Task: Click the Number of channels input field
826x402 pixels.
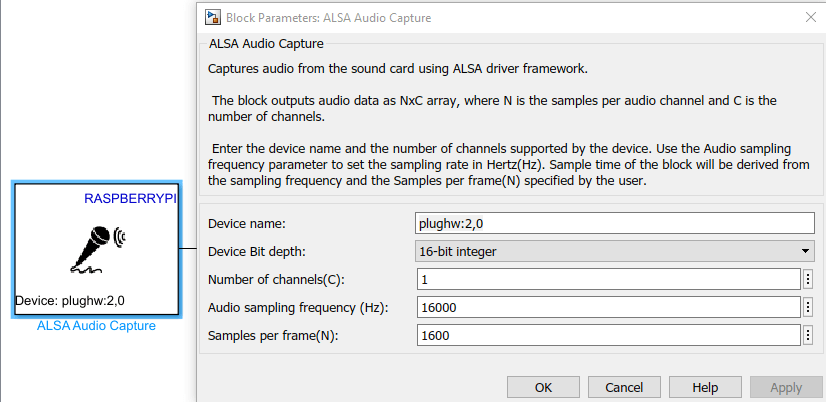Action: click(607, 279)
